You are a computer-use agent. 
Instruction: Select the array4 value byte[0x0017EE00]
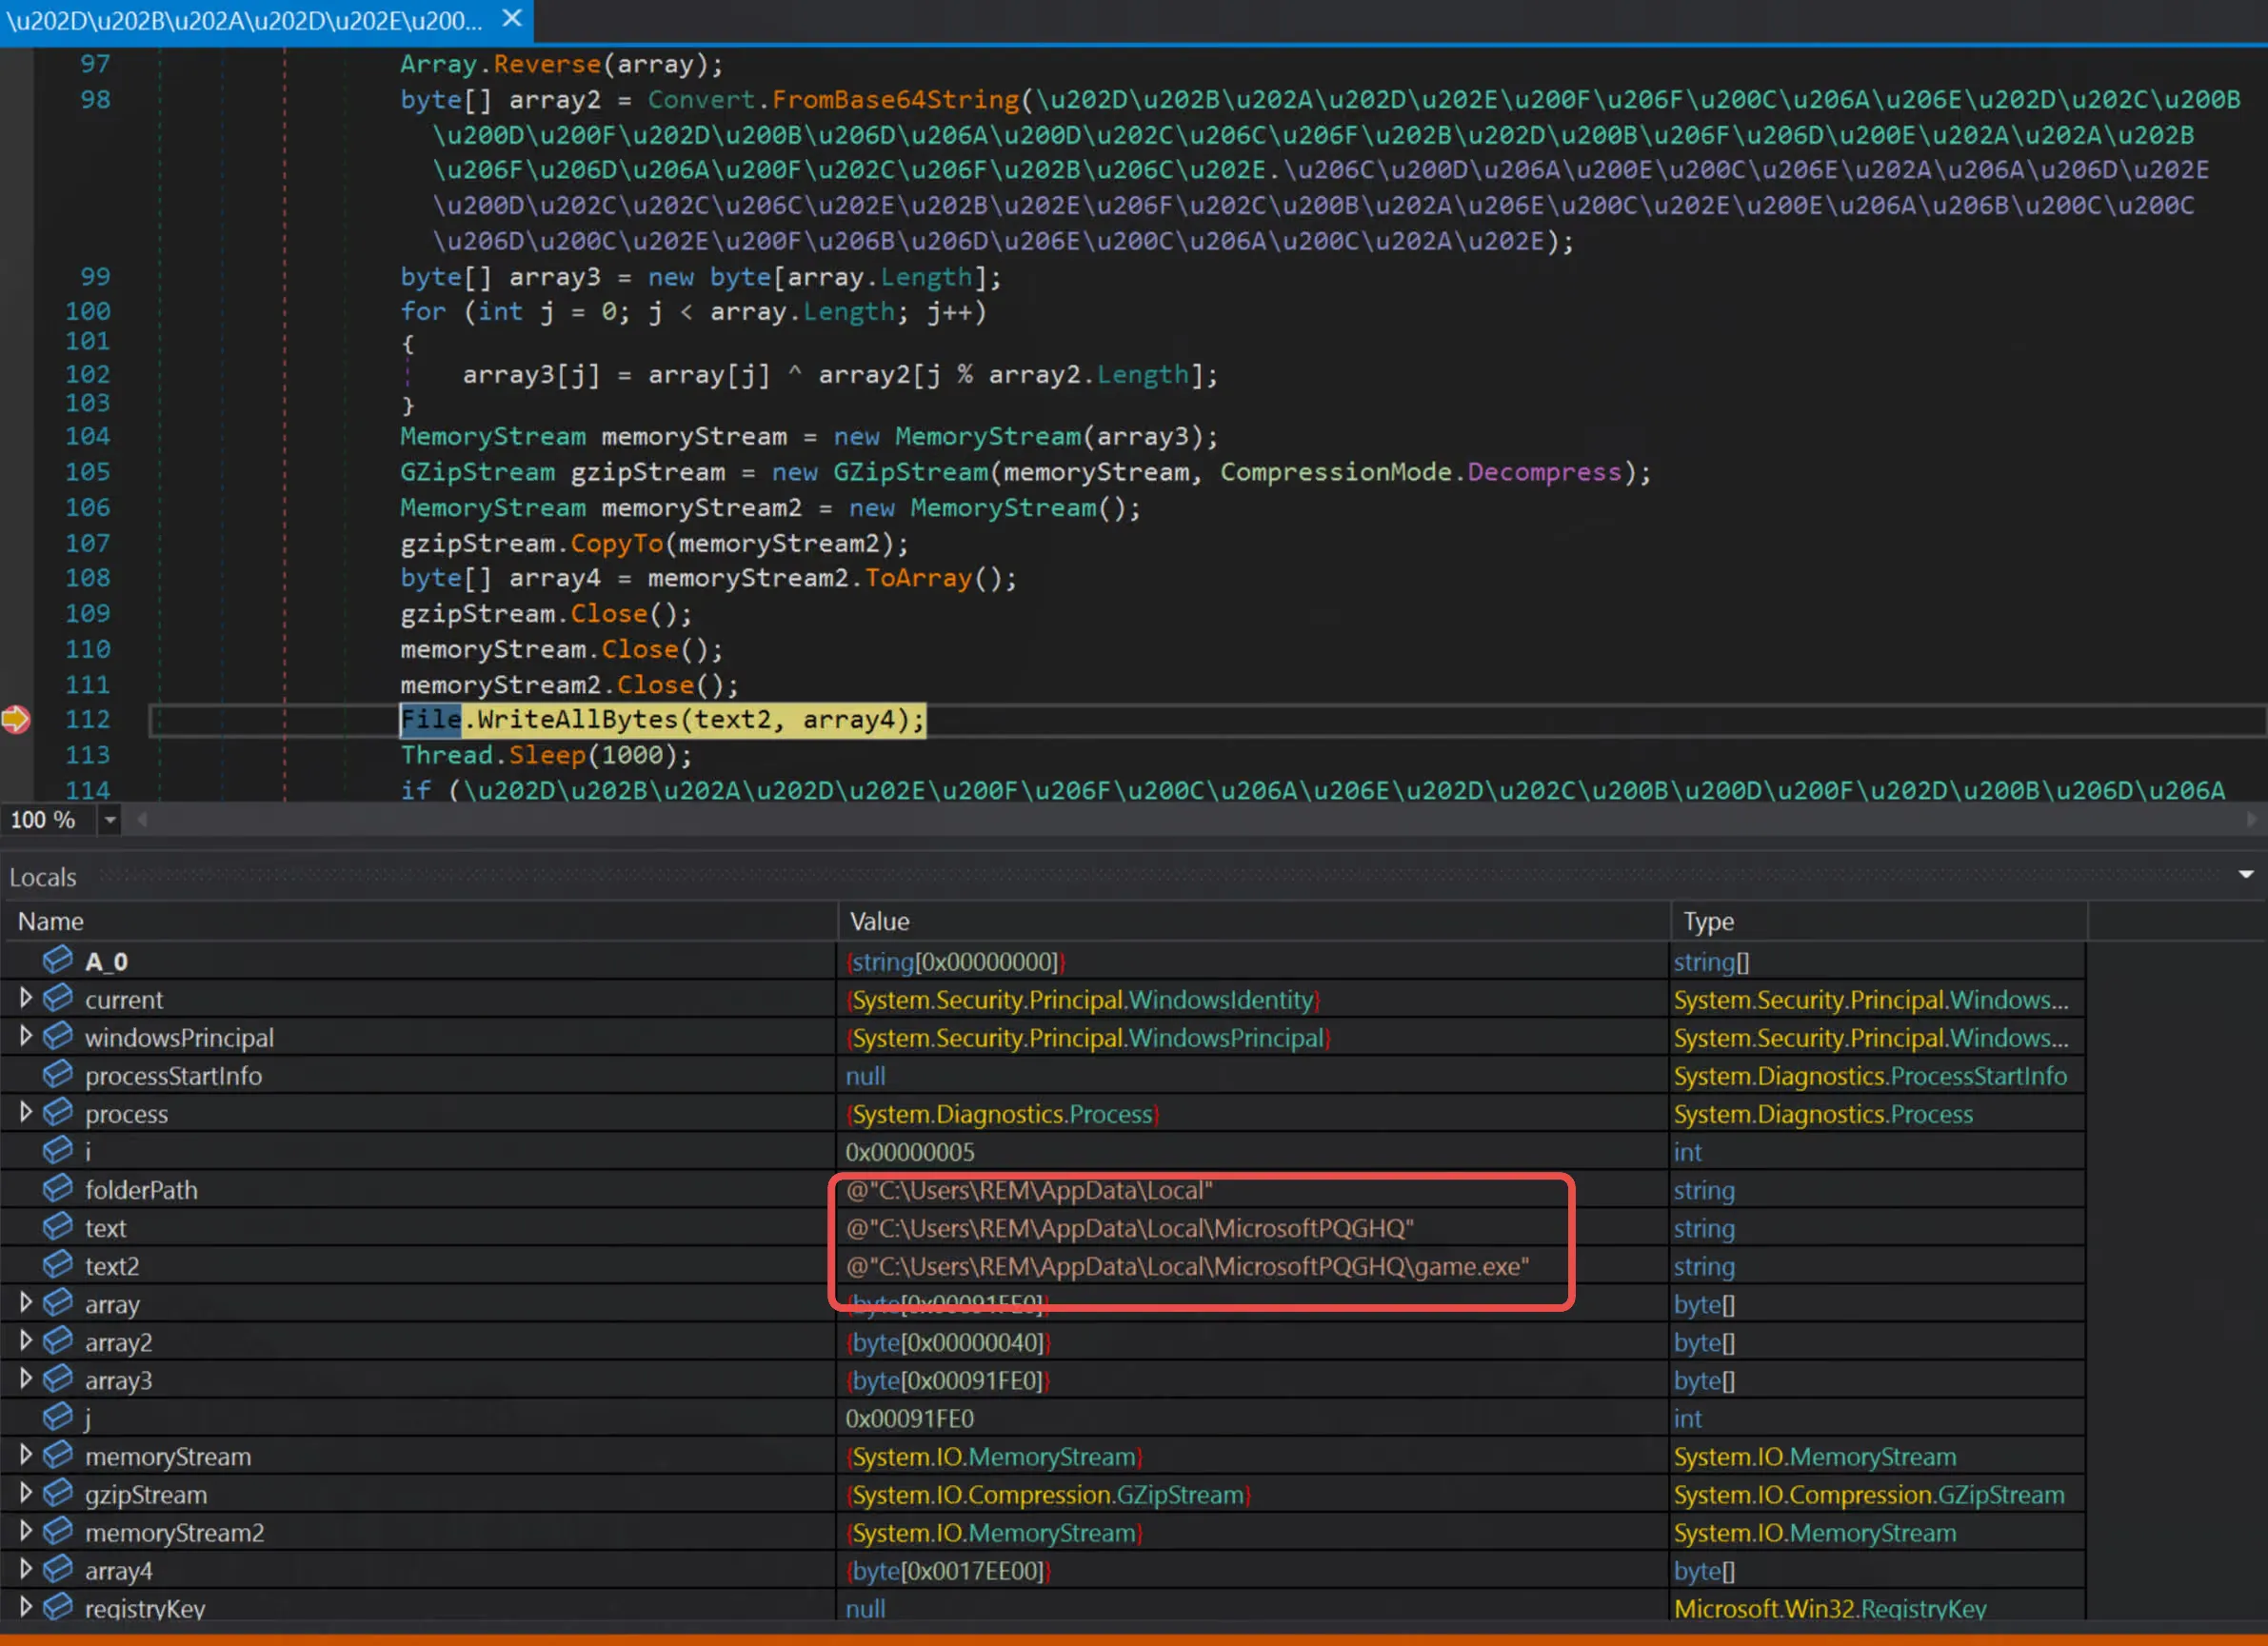click(948, 1570)
